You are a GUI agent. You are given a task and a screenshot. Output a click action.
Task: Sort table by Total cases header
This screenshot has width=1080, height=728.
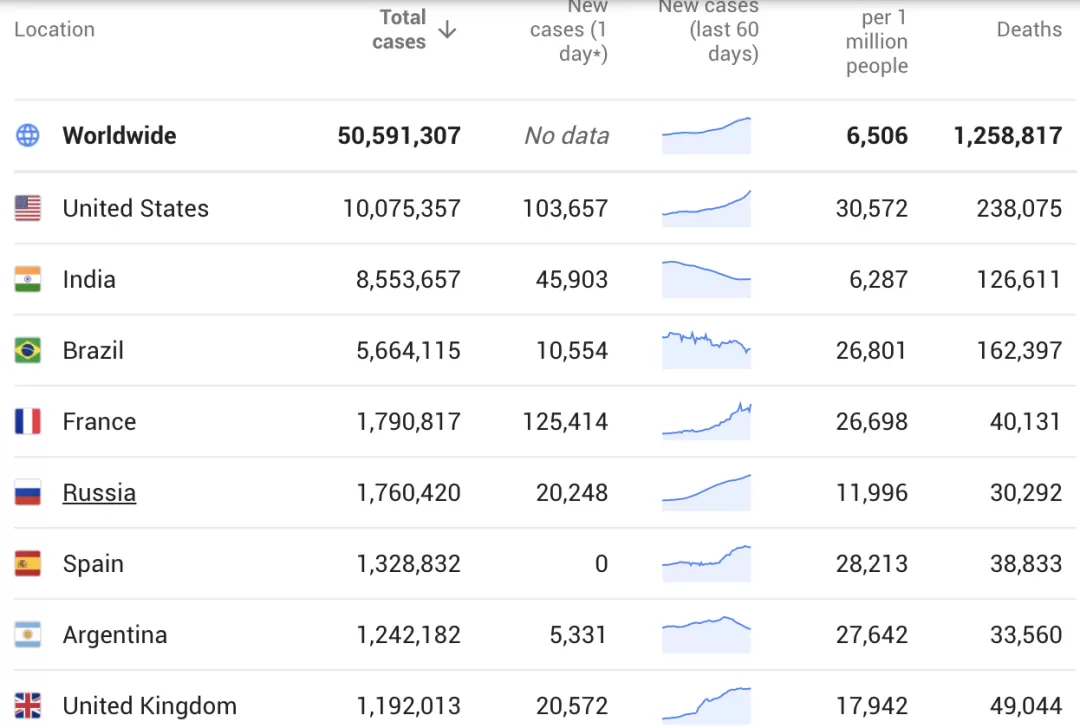click(x=399, y=30)
